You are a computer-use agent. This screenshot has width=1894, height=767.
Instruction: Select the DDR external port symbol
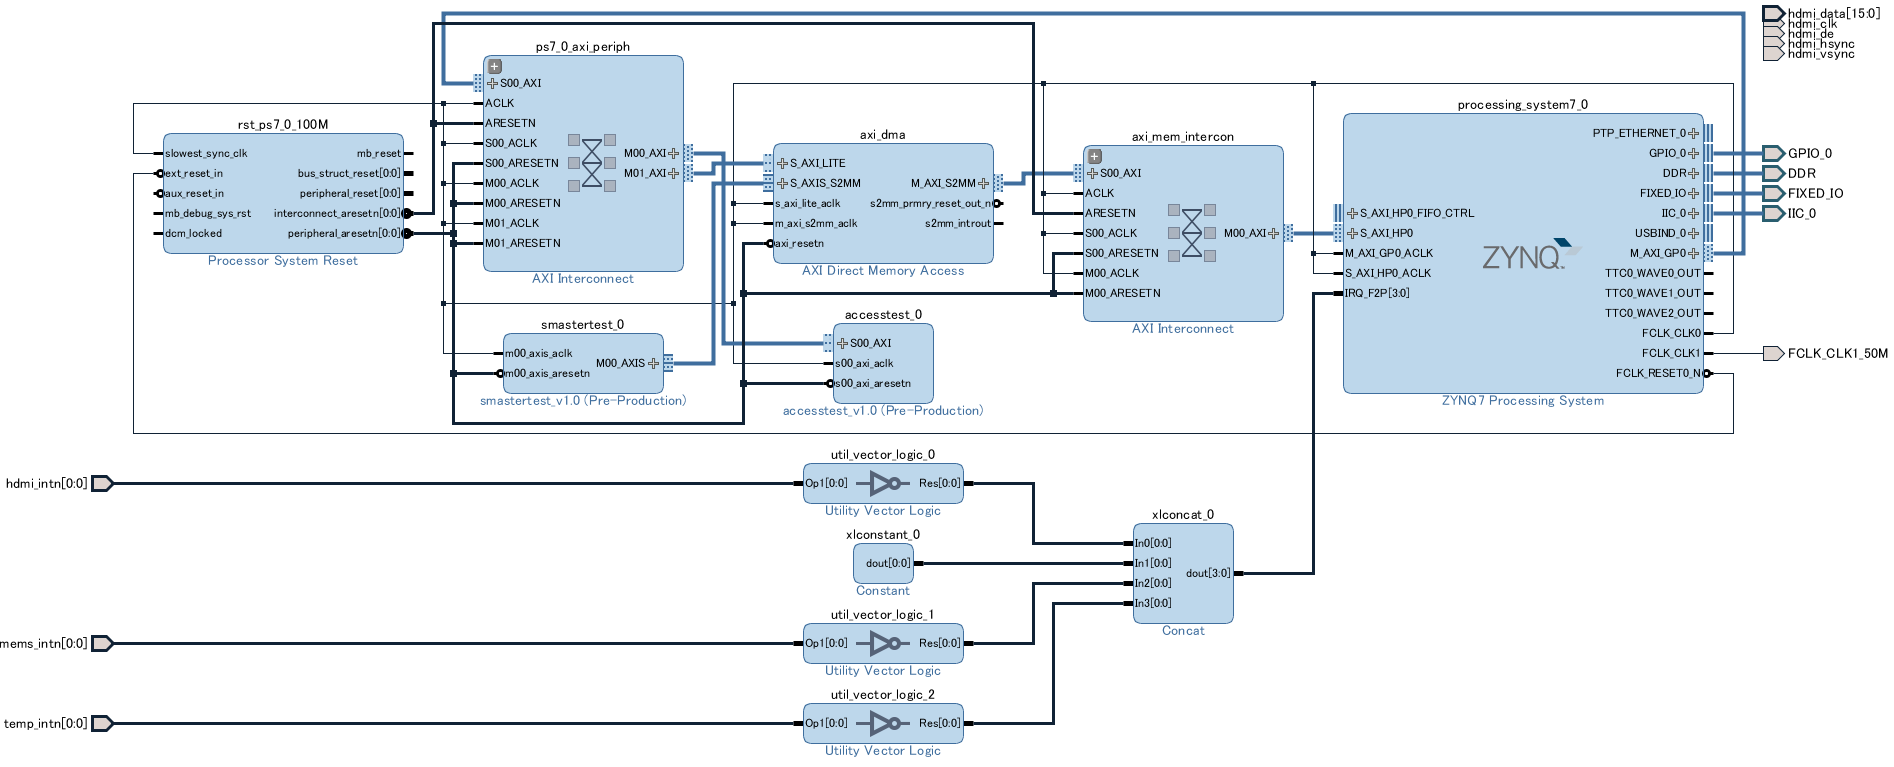1772,173
